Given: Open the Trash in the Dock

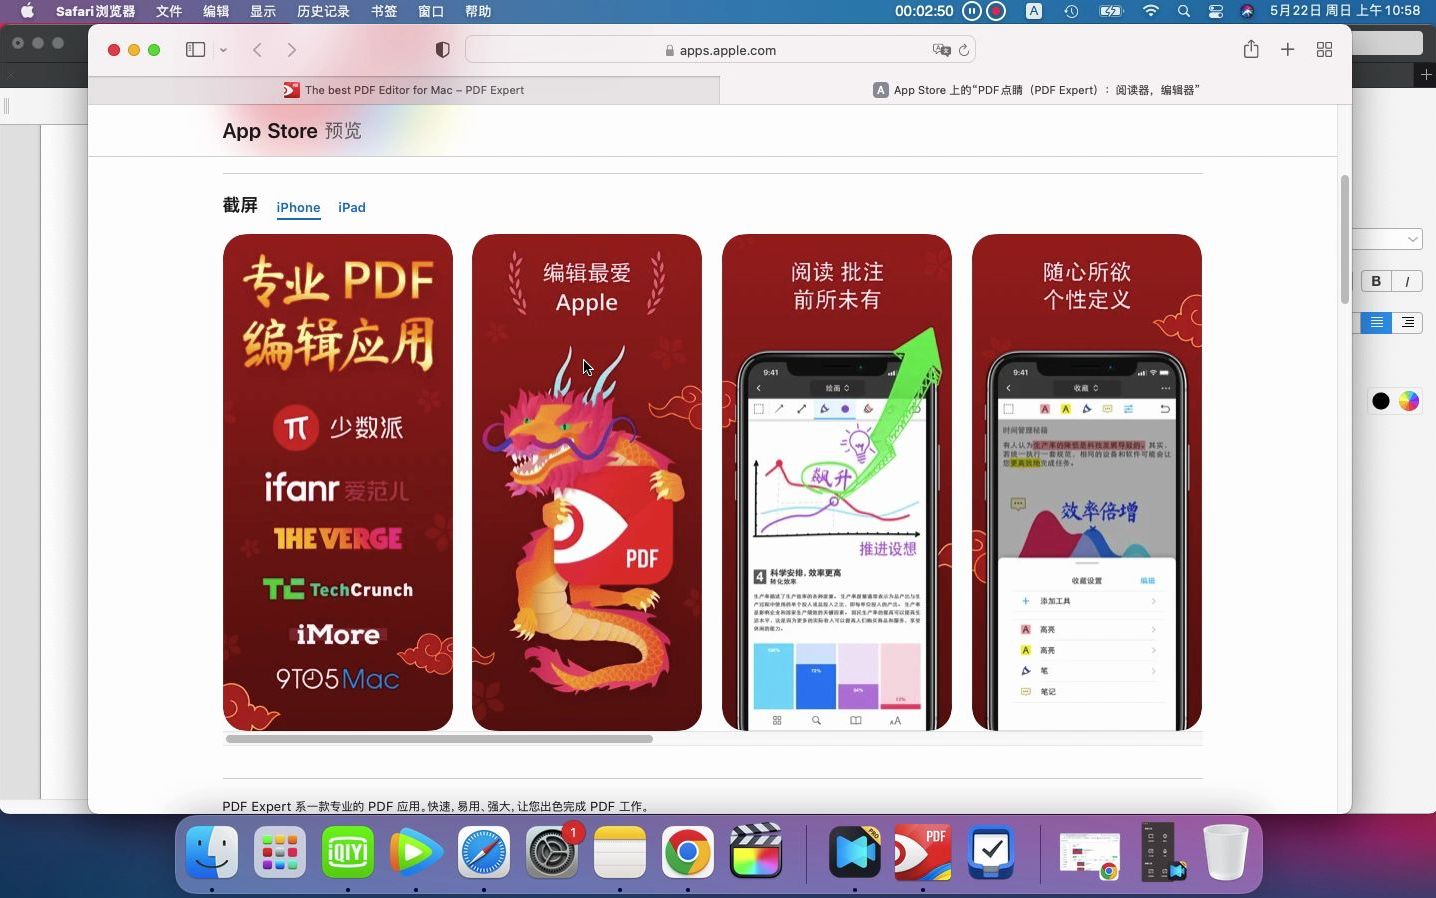Looking at the screenshot, I should point(1225,852).
